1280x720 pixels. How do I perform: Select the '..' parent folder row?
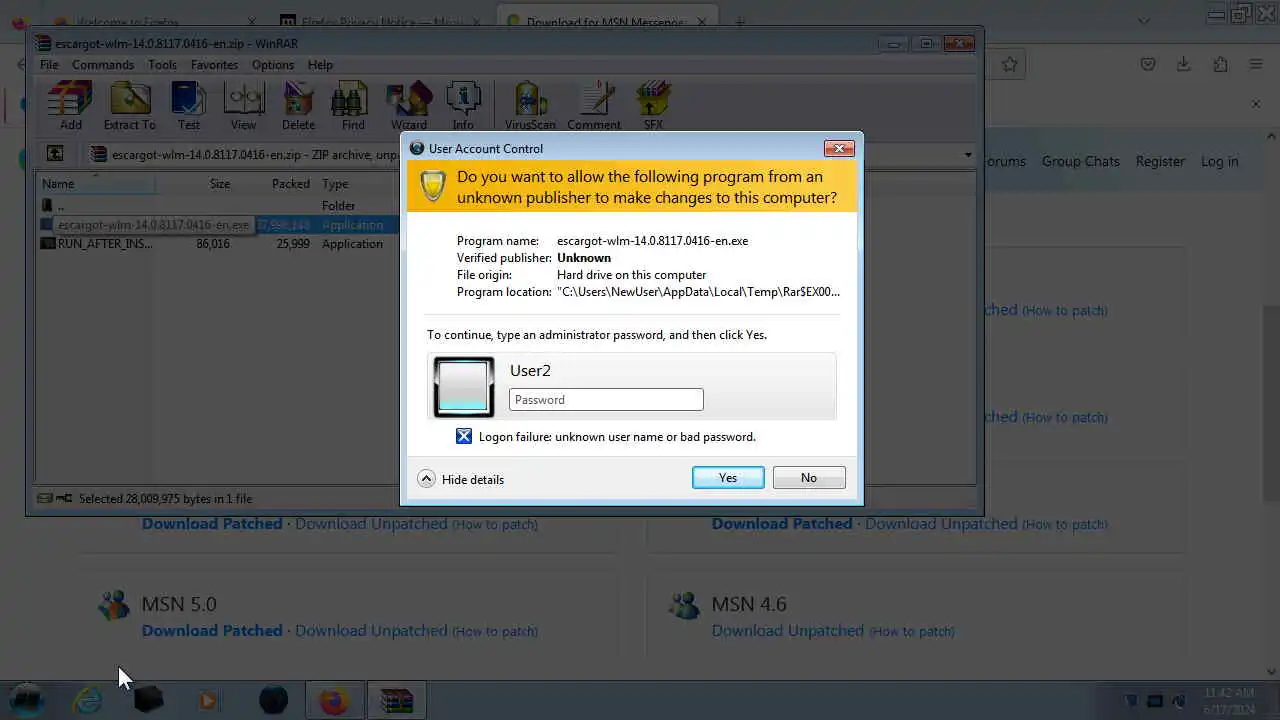[218, 206]
